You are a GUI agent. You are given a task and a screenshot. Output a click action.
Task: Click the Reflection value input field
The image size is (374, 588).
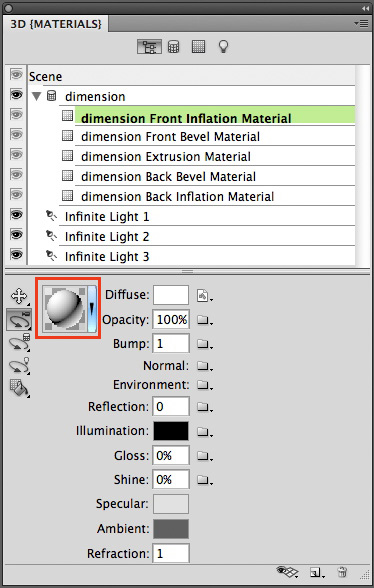171,406
